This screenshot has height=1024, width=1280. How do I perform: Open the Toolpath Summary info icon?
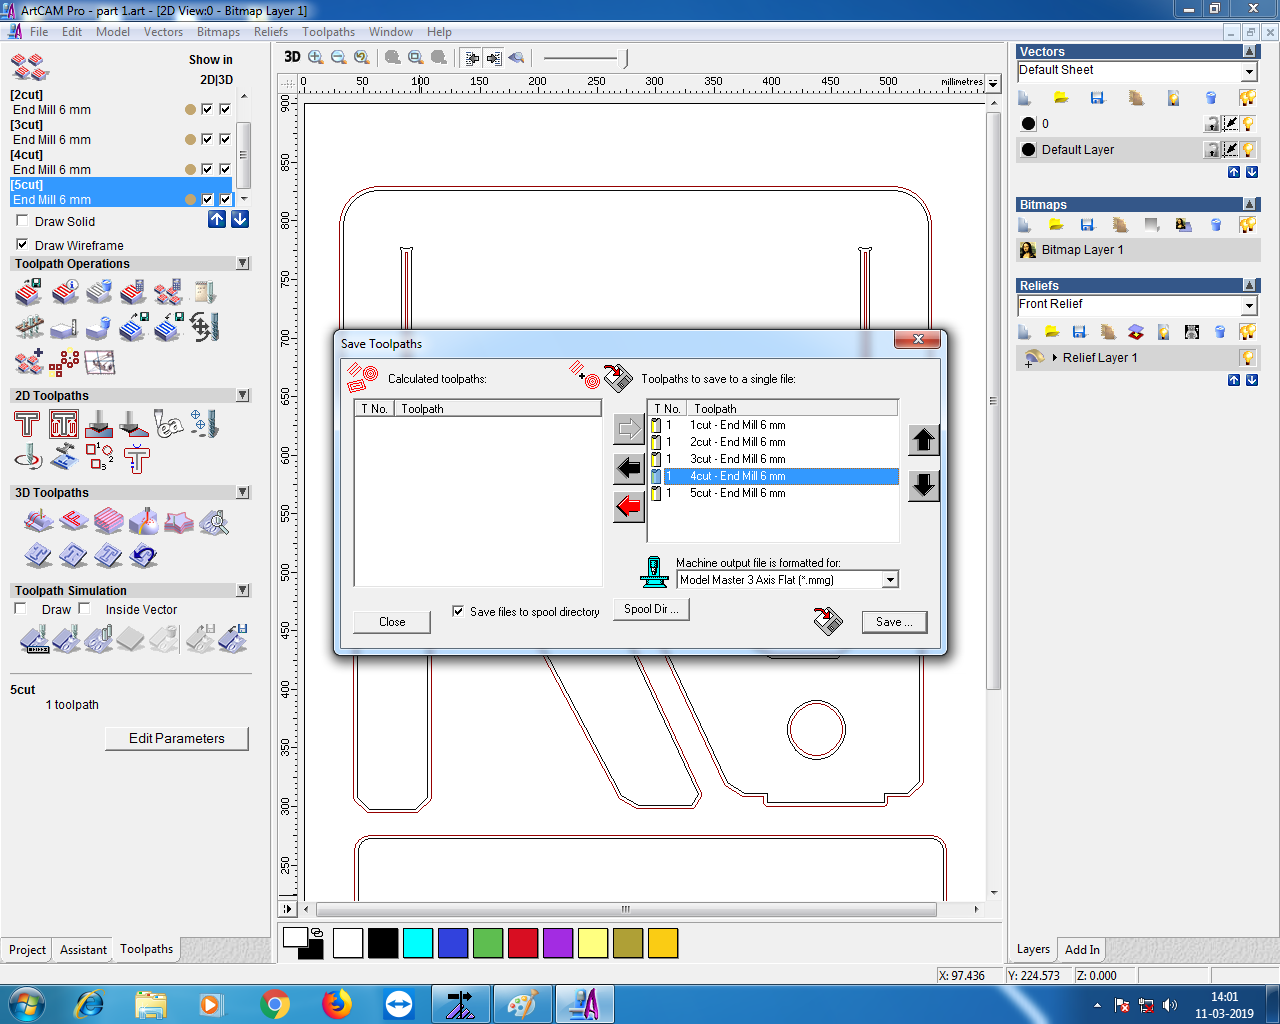click(x=64, y=292)
